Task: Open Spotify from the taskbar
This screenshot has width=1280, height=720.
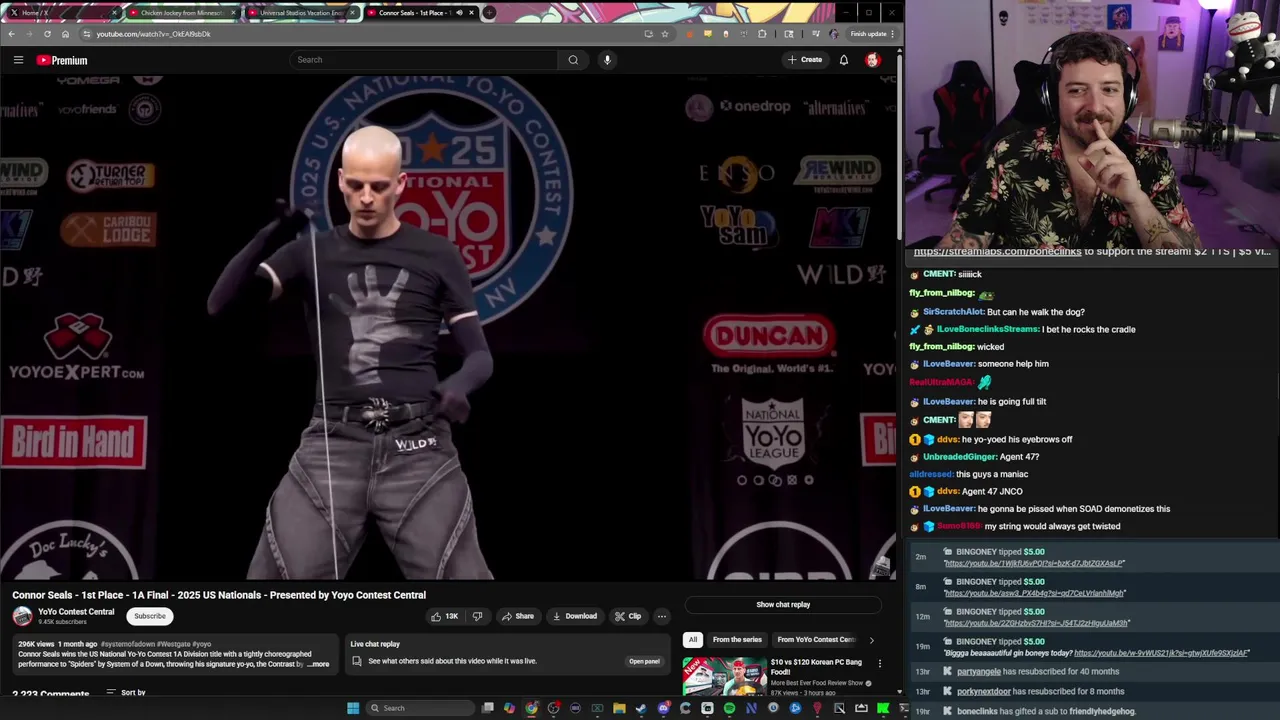Action: pos(729,708)
